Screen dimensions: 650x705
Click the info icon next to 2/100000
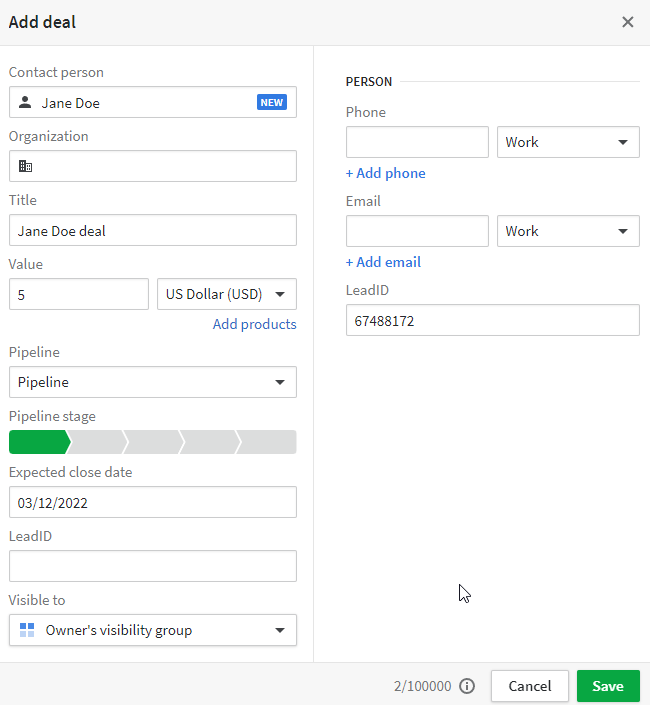467,686
